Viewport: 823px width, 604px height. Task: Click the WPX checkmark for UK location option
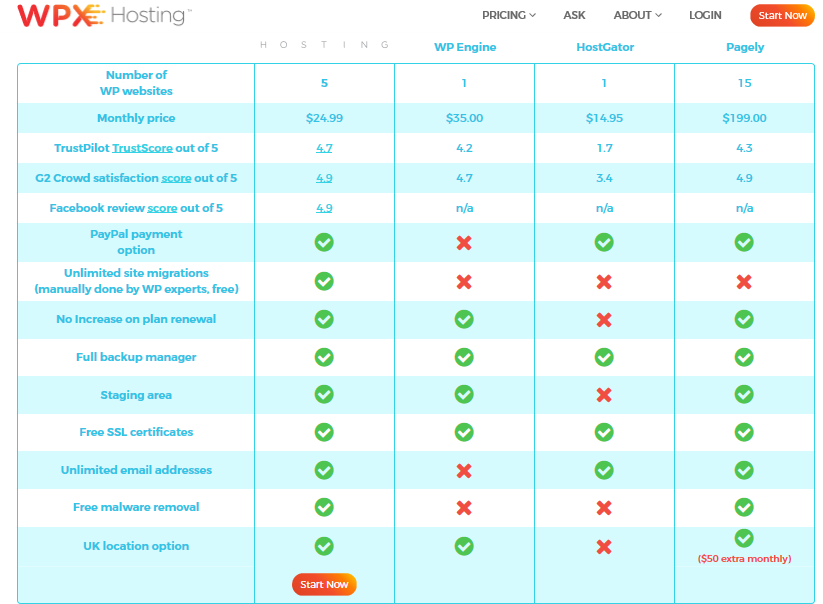pyautogui.click(x=324, y=546)
